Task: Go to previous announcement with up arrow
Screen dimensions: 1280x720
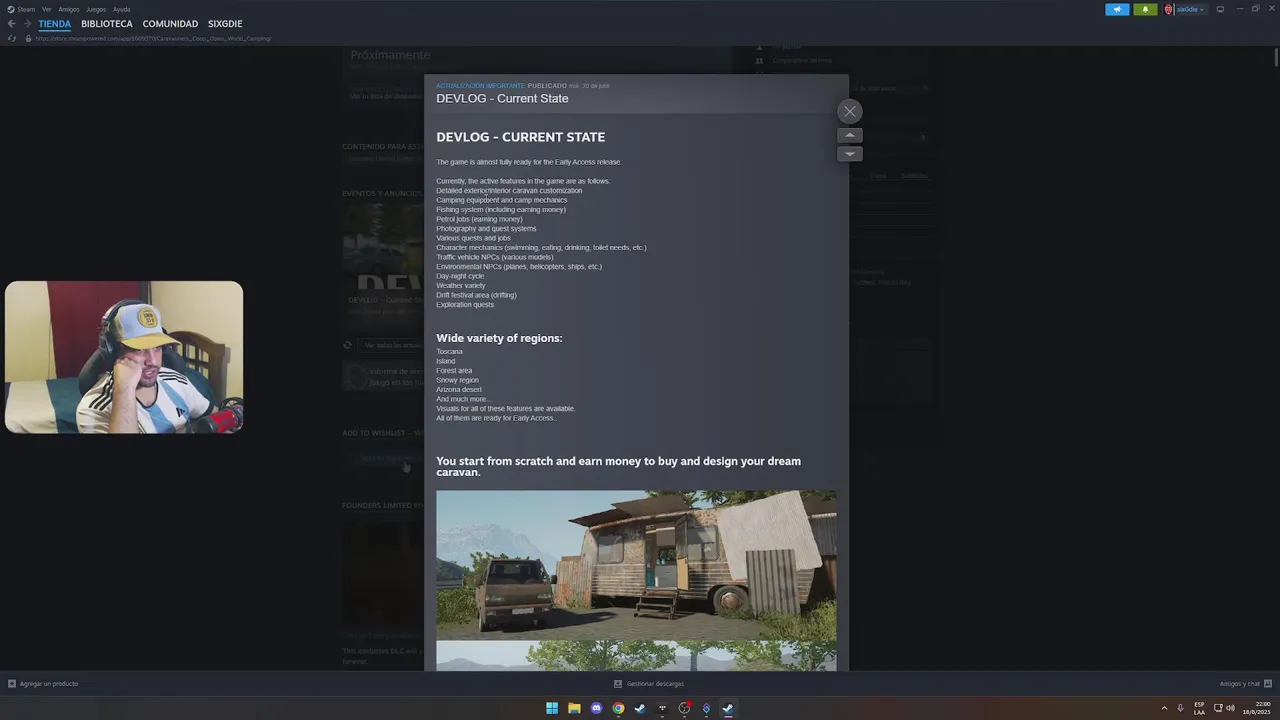Action: coord(849,135)
